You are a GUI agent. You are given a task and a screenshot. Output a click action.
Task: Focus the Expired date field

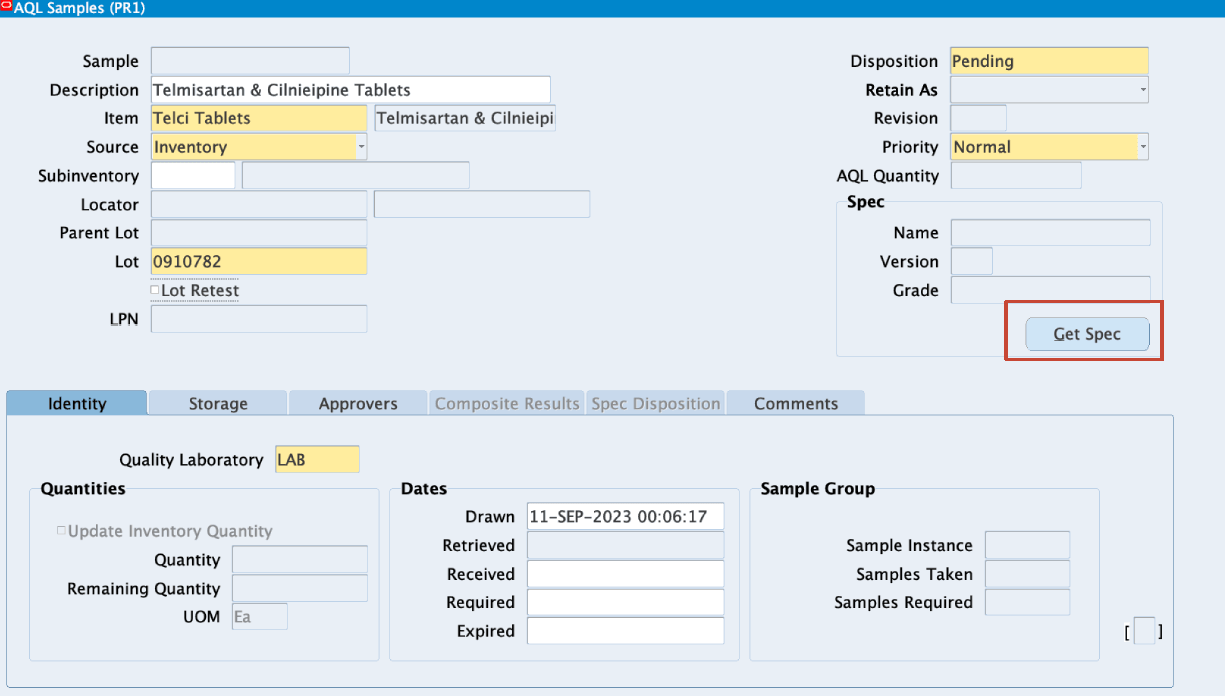coord(625,631)
